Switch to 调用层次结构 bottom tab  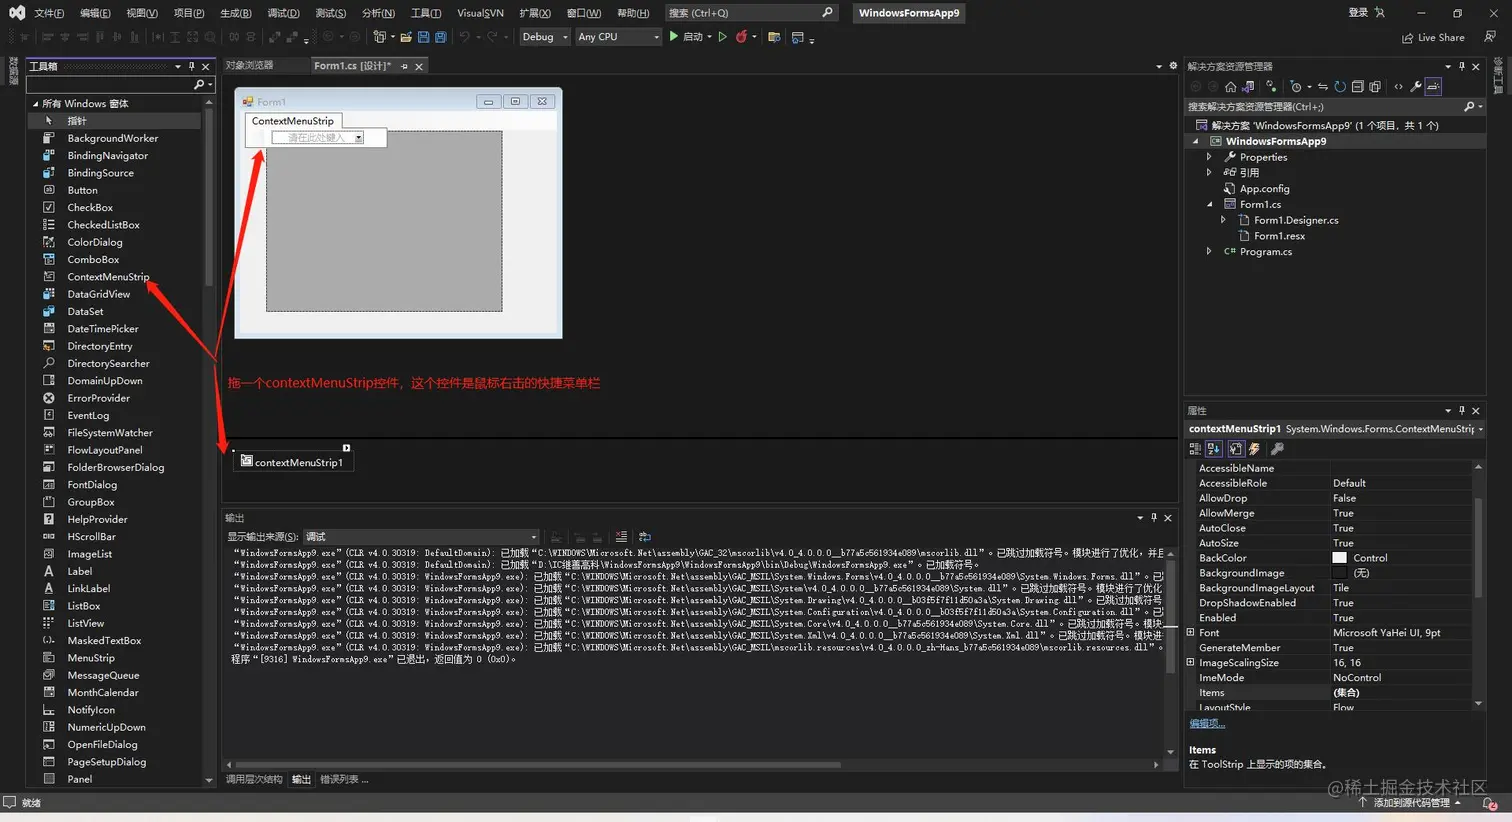(254, 779)
